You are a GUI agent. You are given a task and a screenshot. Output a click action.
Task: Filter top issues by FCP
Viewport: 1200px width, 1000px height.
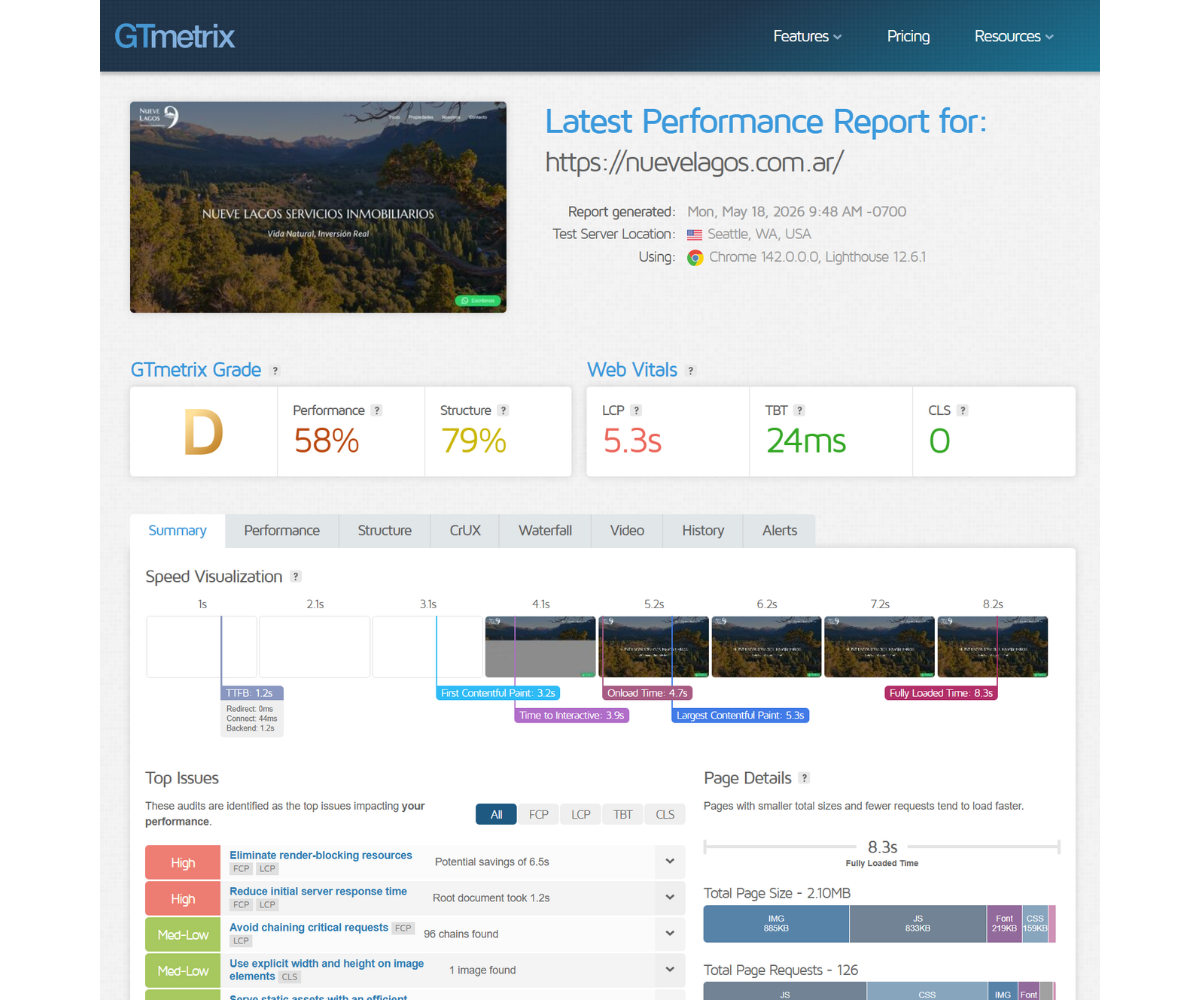[539, 814]
